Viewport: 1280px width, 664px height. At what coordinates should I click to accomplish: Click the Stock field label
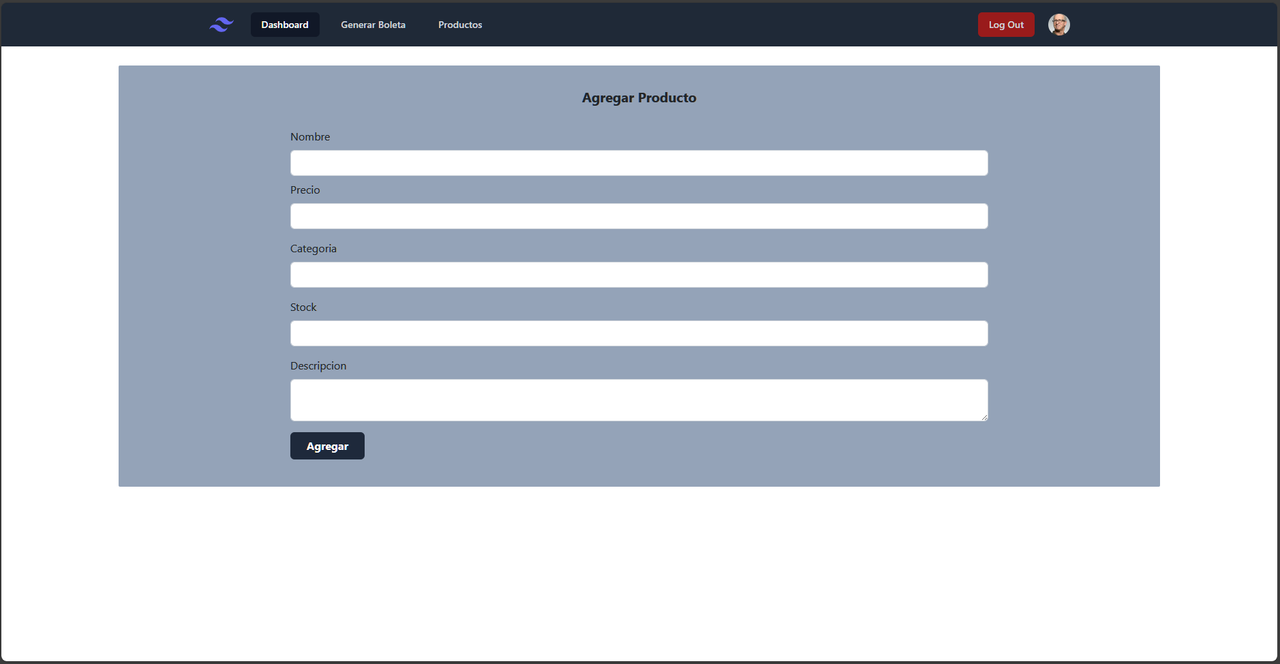click(303, 306)
